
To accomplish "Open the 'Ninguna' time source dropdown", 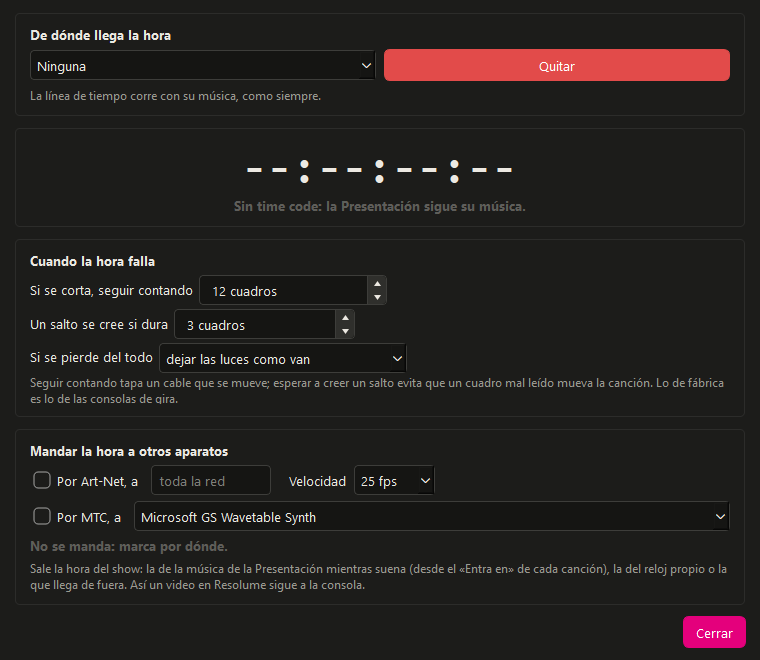I will 203,65.
